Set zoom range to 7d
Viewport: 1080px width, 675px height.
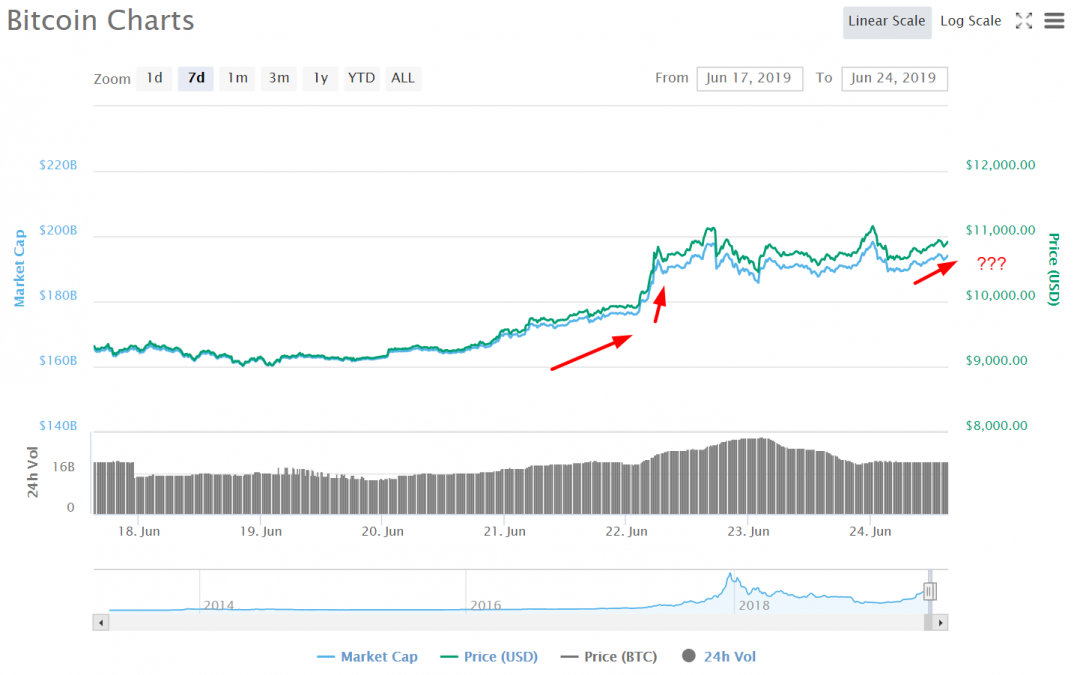[196, 79]
